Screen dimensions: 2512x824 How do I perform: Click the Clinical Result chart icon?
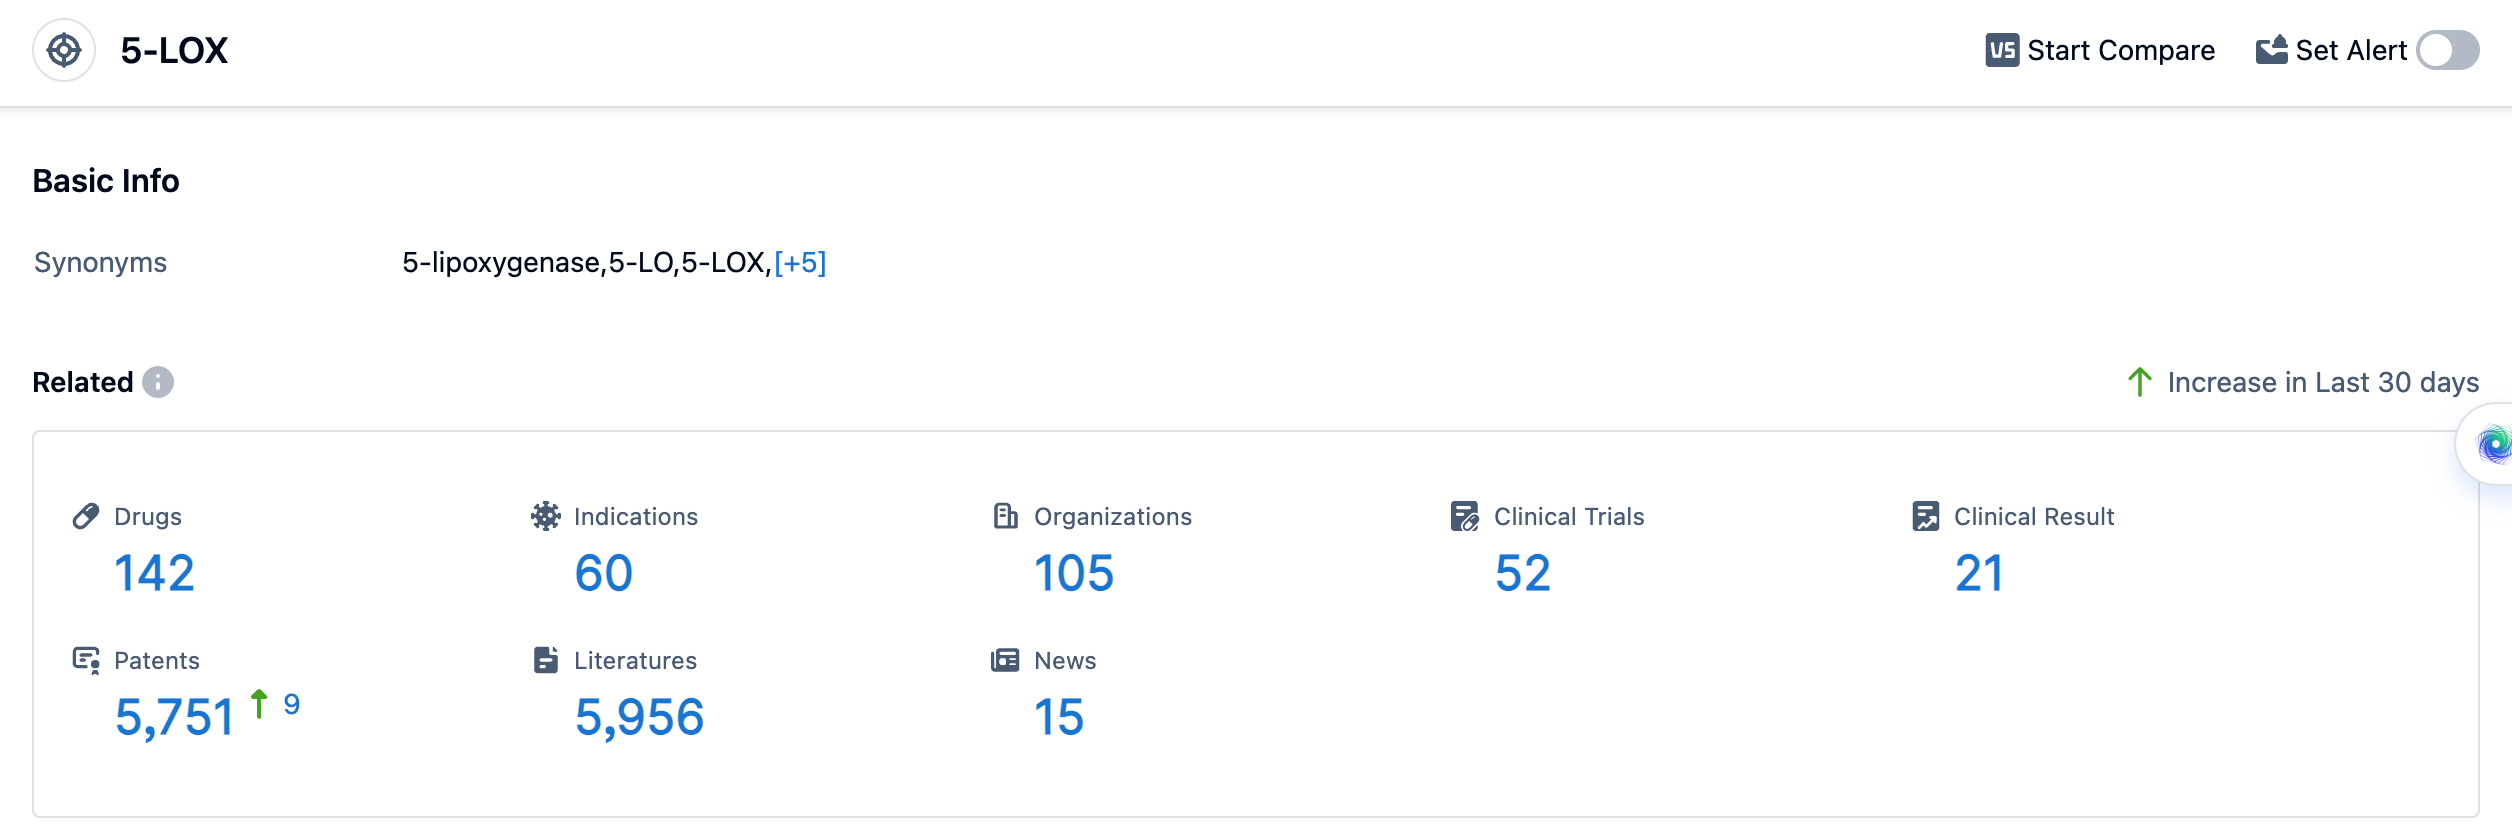click(1925, 516)
